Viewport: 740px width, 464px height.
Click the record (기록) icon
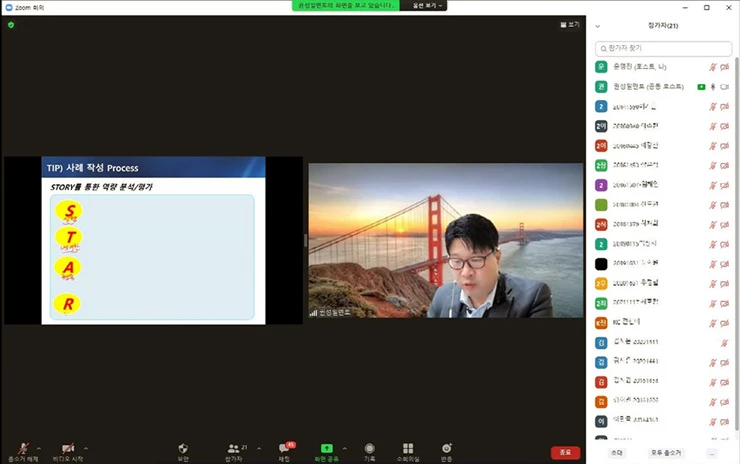click(x=369, y=448)
